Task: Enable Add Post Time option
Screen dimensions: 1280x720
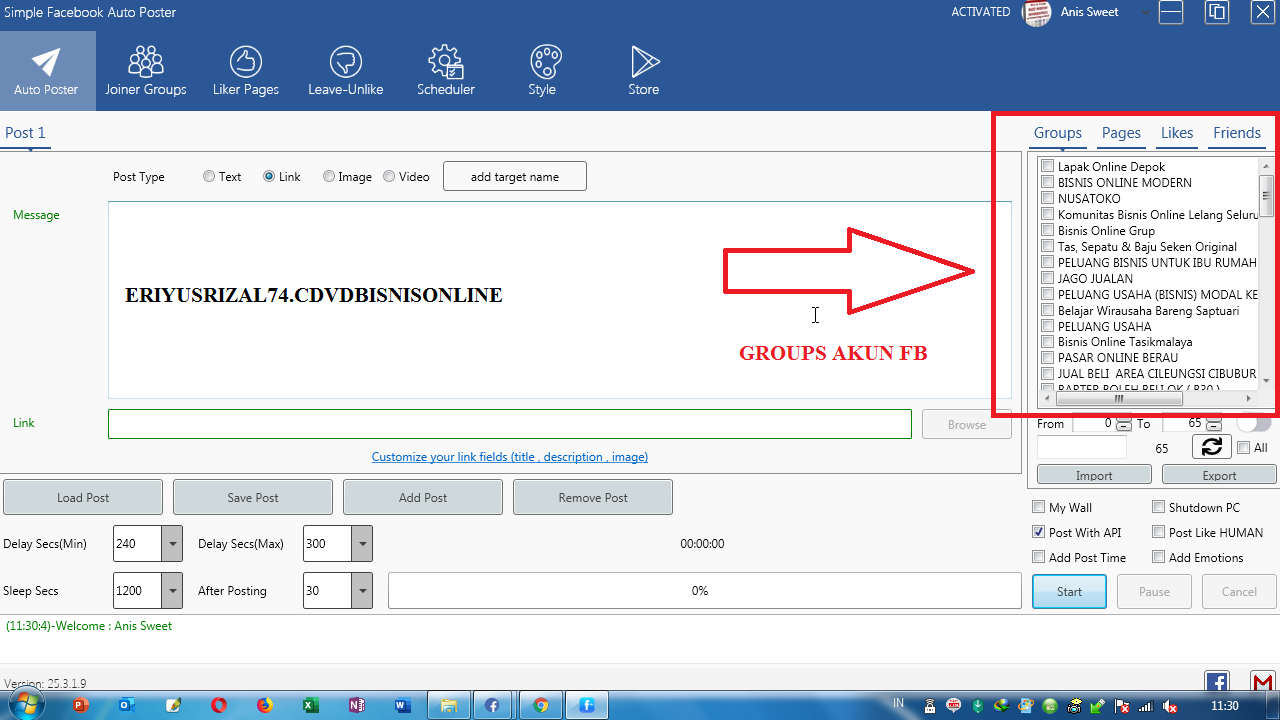Action: pos(1039,557)
